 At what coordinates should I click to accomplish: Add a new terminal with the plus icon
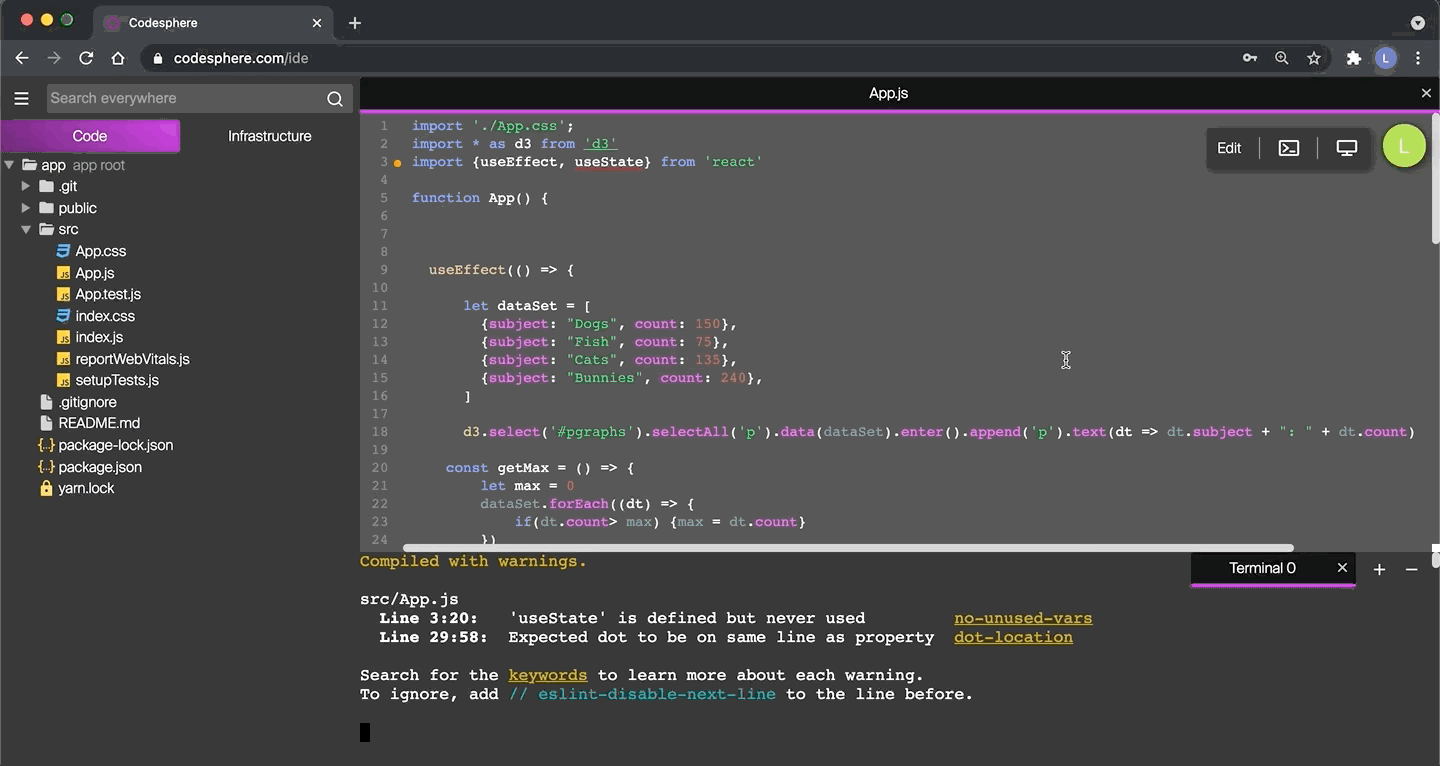pyautogui.click(x=1378, y=568)
